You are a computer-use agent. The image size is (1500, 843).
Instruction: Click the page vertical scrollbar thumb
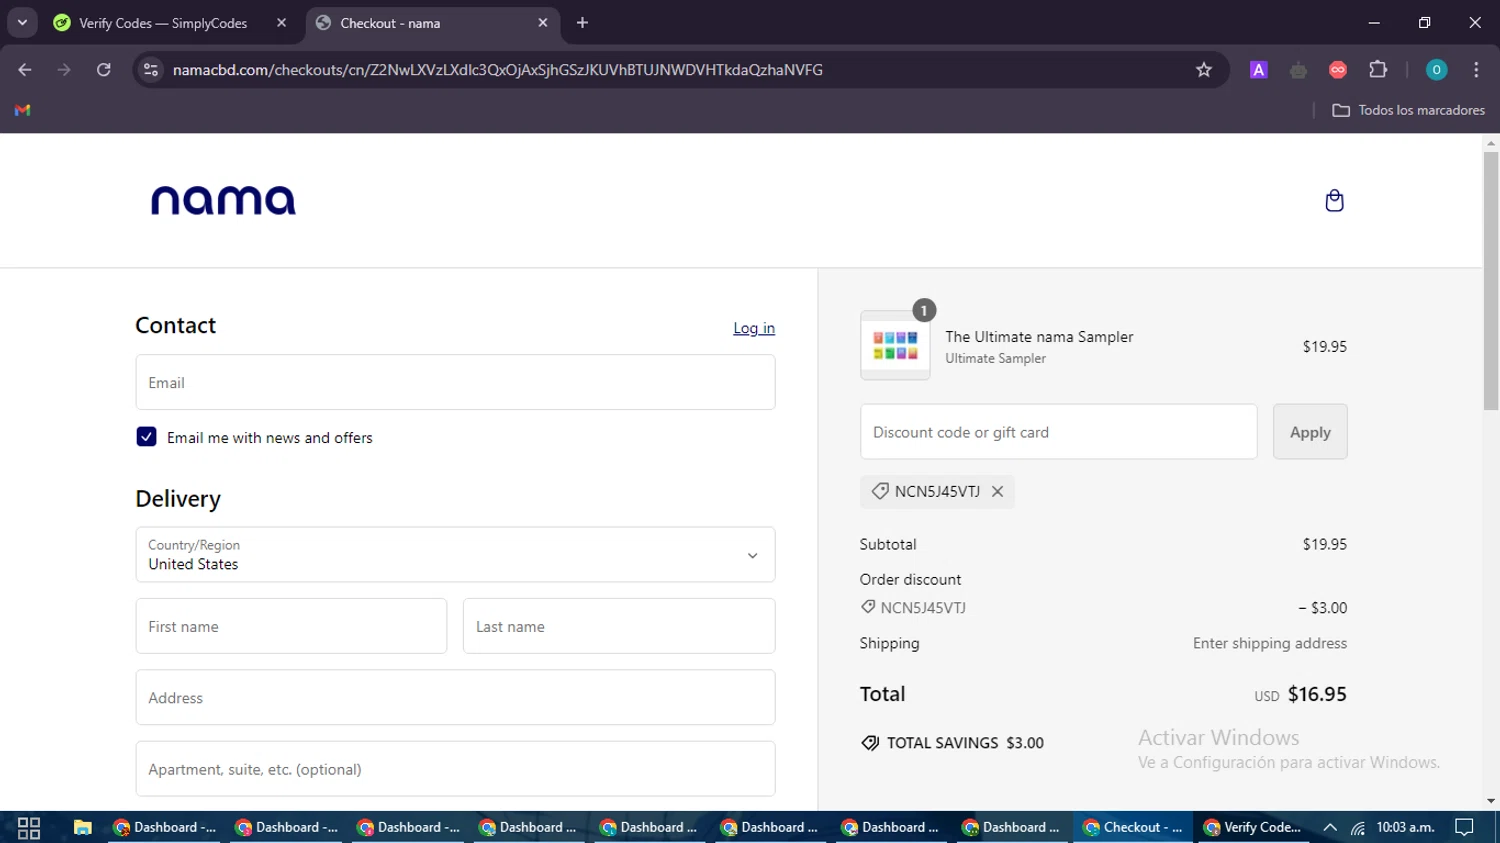(1490, 280)
